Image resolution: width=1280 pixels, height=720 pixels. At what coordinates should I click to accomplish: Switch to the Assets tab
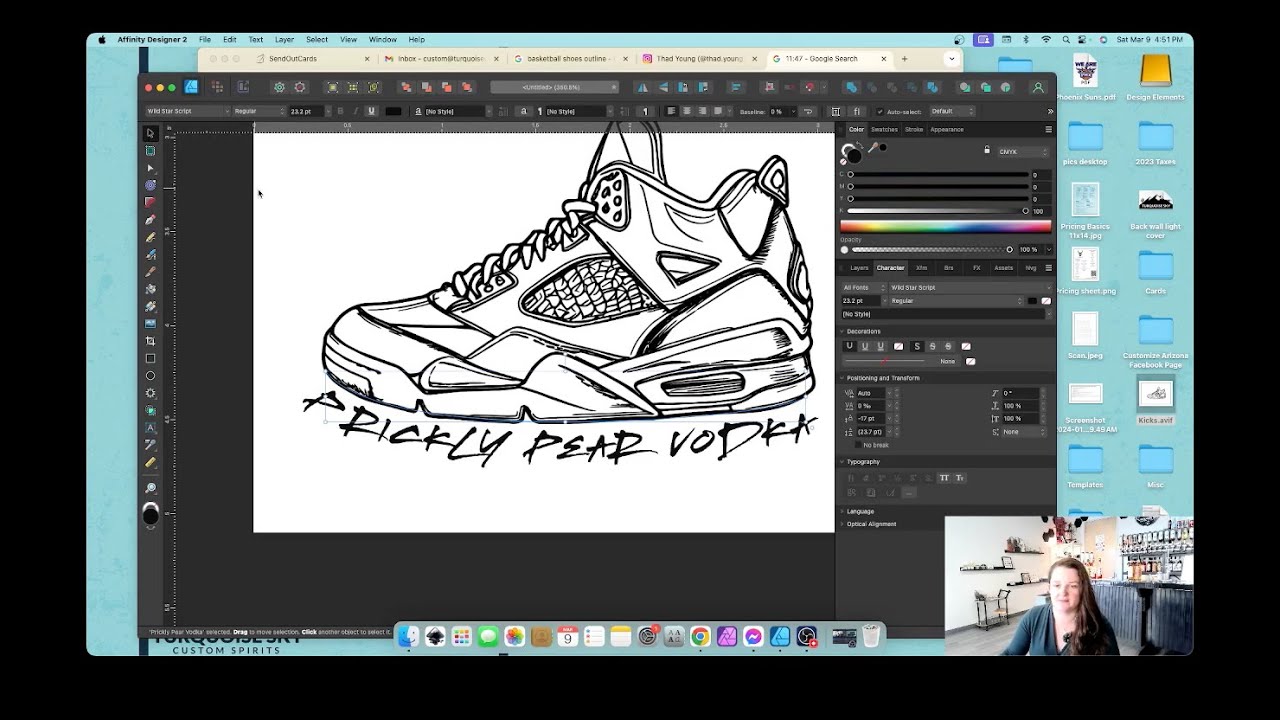tap(1003, 267)
